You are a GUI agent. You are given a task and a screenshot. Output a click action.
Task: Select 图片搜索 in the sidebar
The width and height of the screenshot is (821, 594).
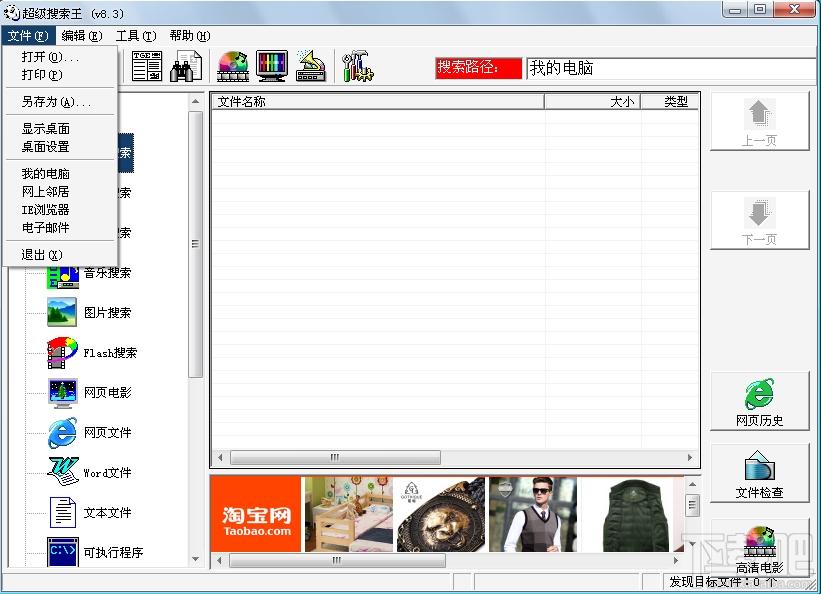107,313
